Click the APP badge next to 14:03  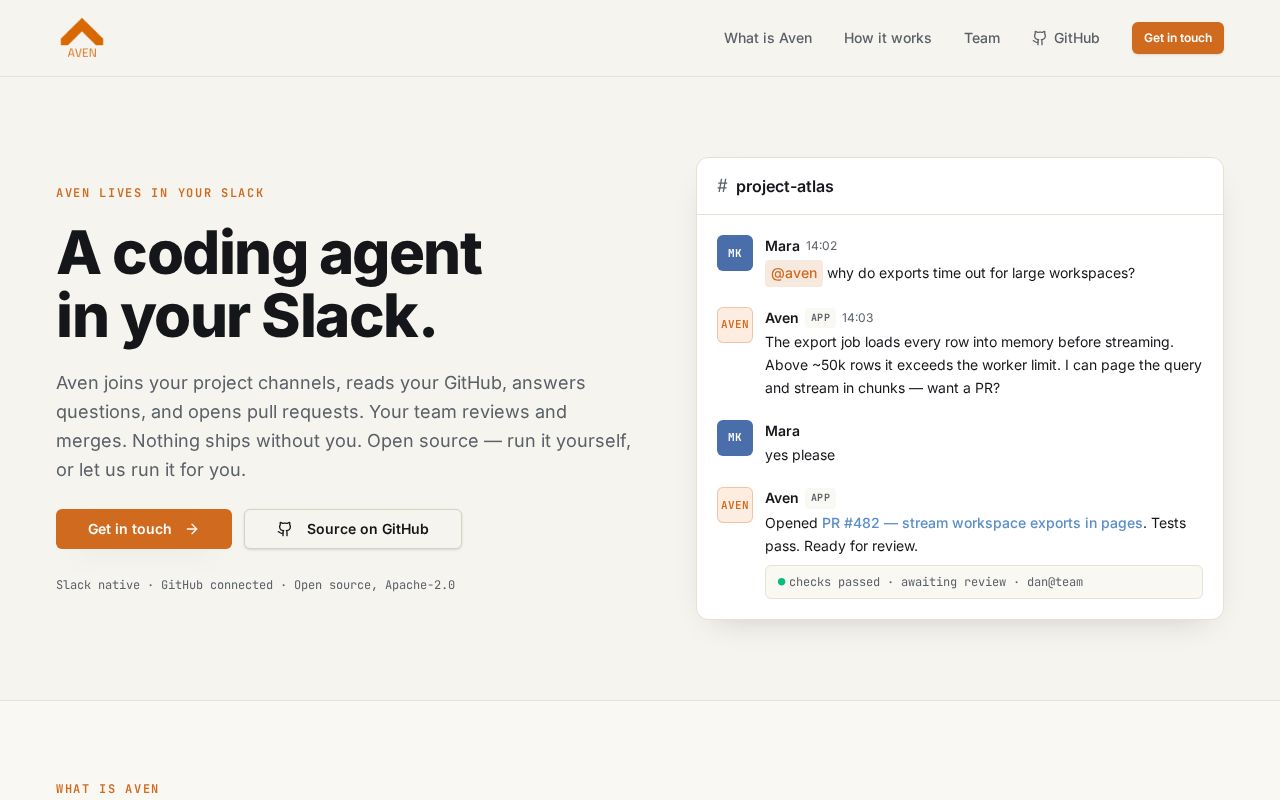pos(820,318)
